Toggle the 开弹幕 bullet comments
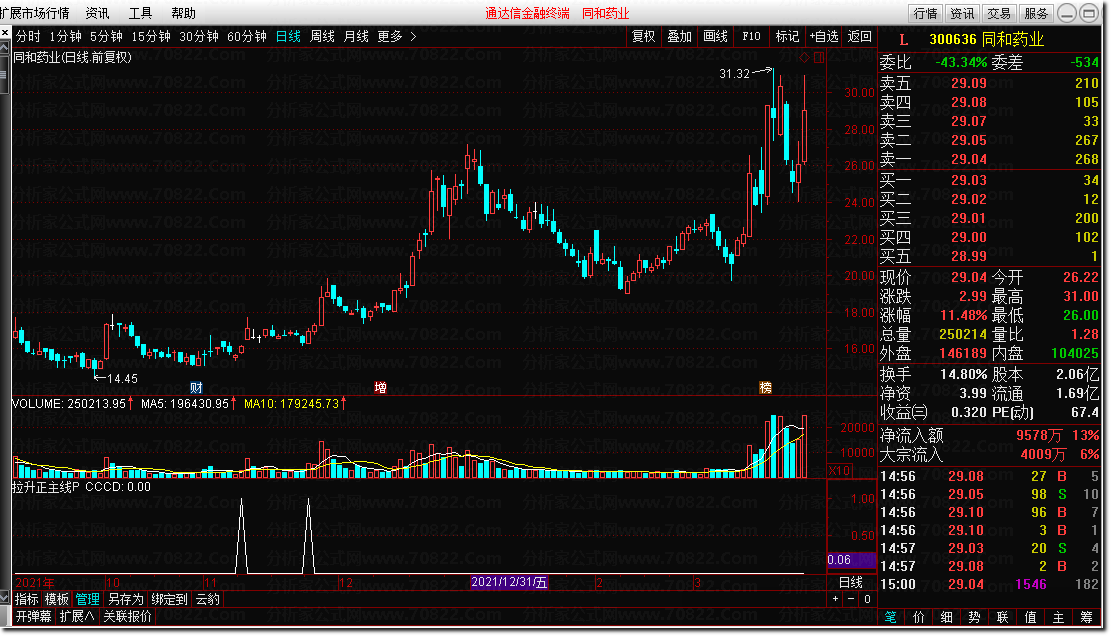 [x=34, y=616]
